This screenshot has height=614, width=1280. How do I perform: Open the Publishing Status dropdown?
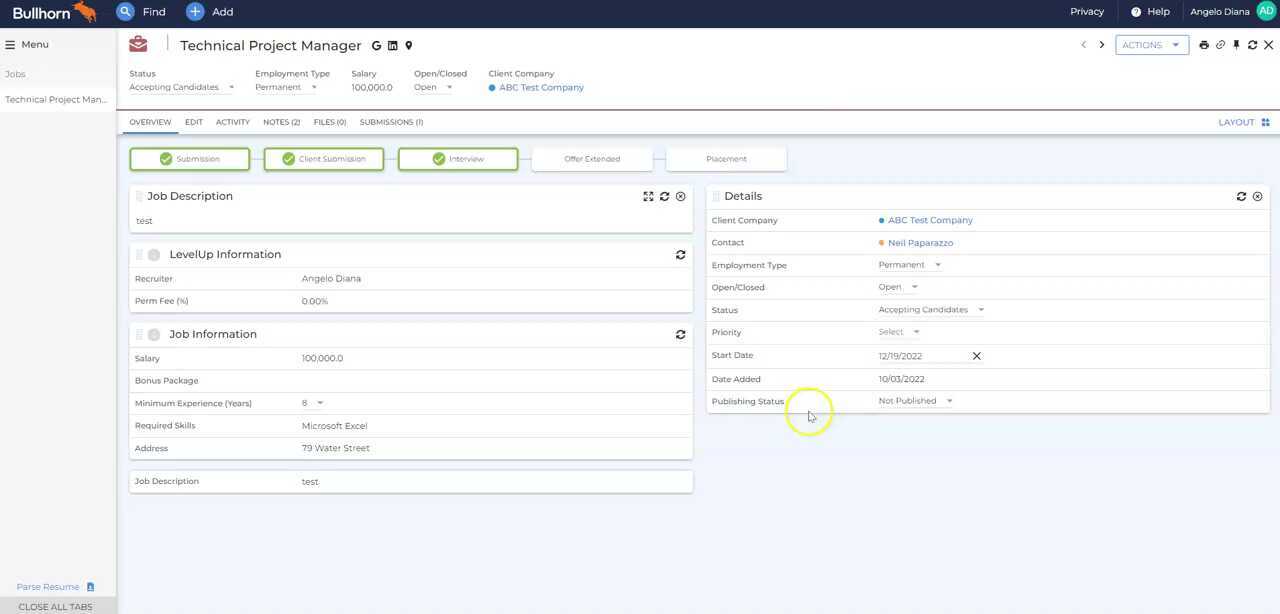point(948,400)
